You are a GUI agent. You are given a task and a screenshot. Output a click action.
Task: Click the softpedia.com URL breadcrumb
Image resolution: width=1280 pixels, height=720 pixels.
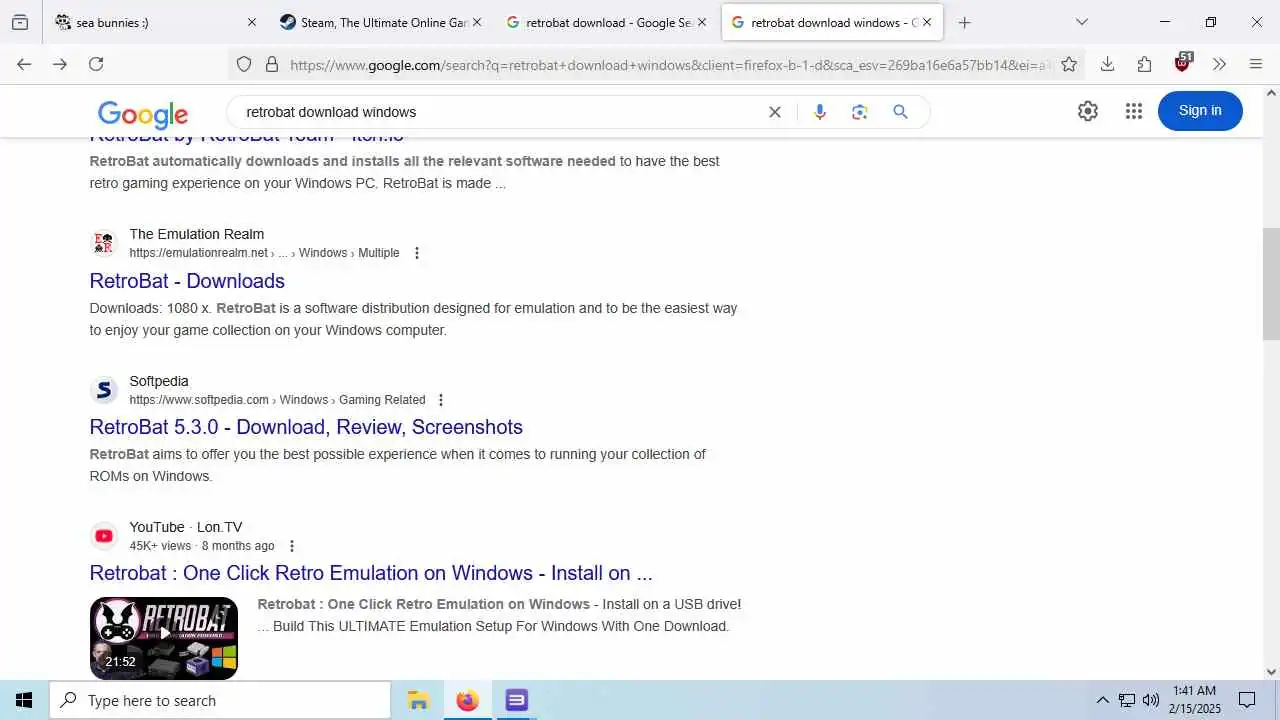[277, 400]
